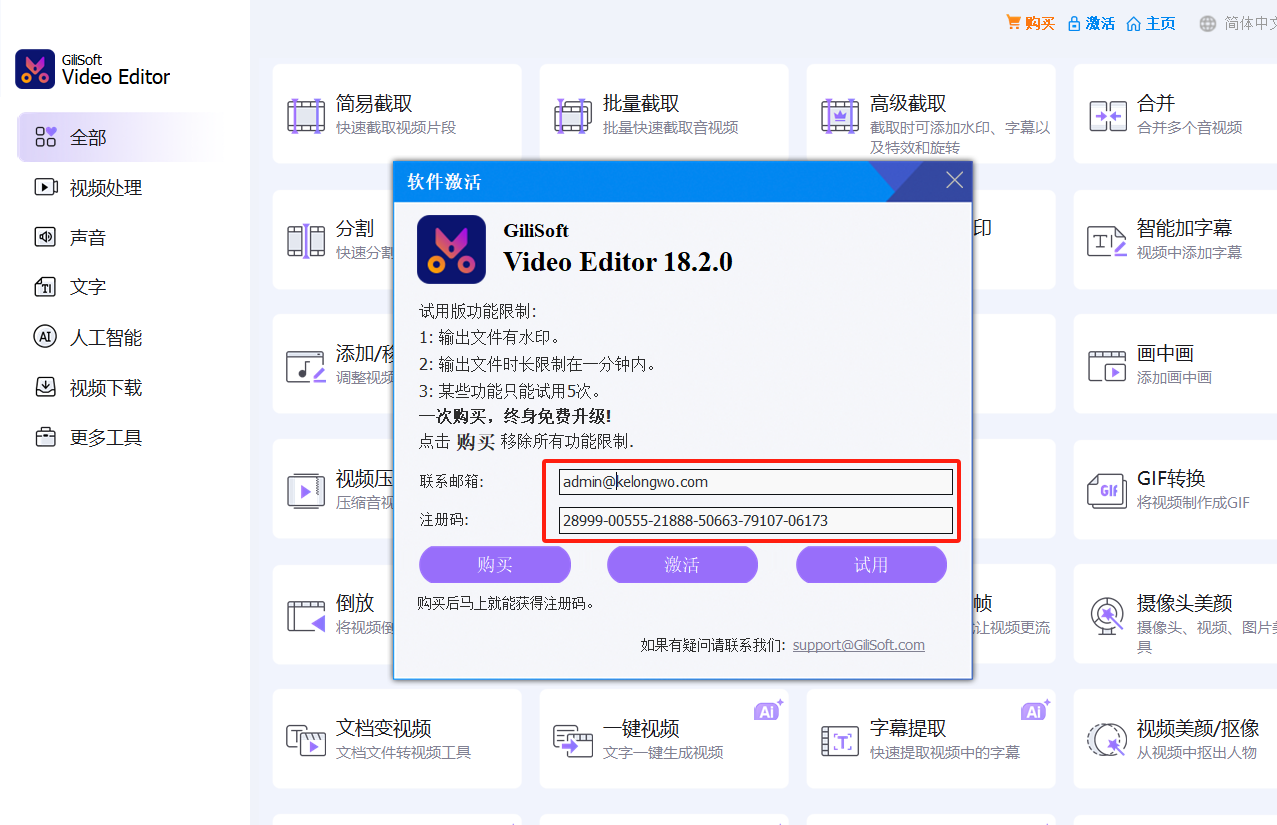Open the 简体中文 language selector
The image size is (1277, 825).
pos(1237,23)
